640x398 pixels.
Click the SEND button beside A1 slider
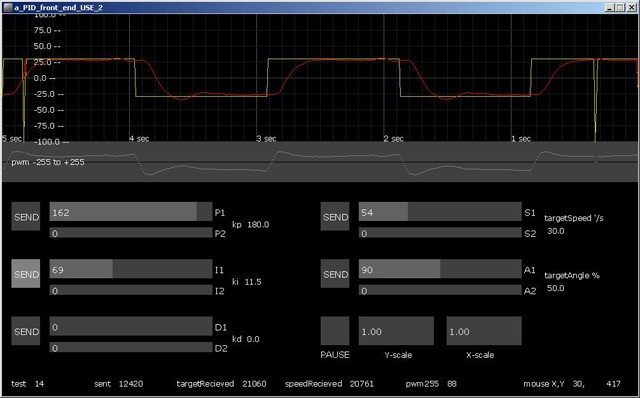tap(335, 273)
